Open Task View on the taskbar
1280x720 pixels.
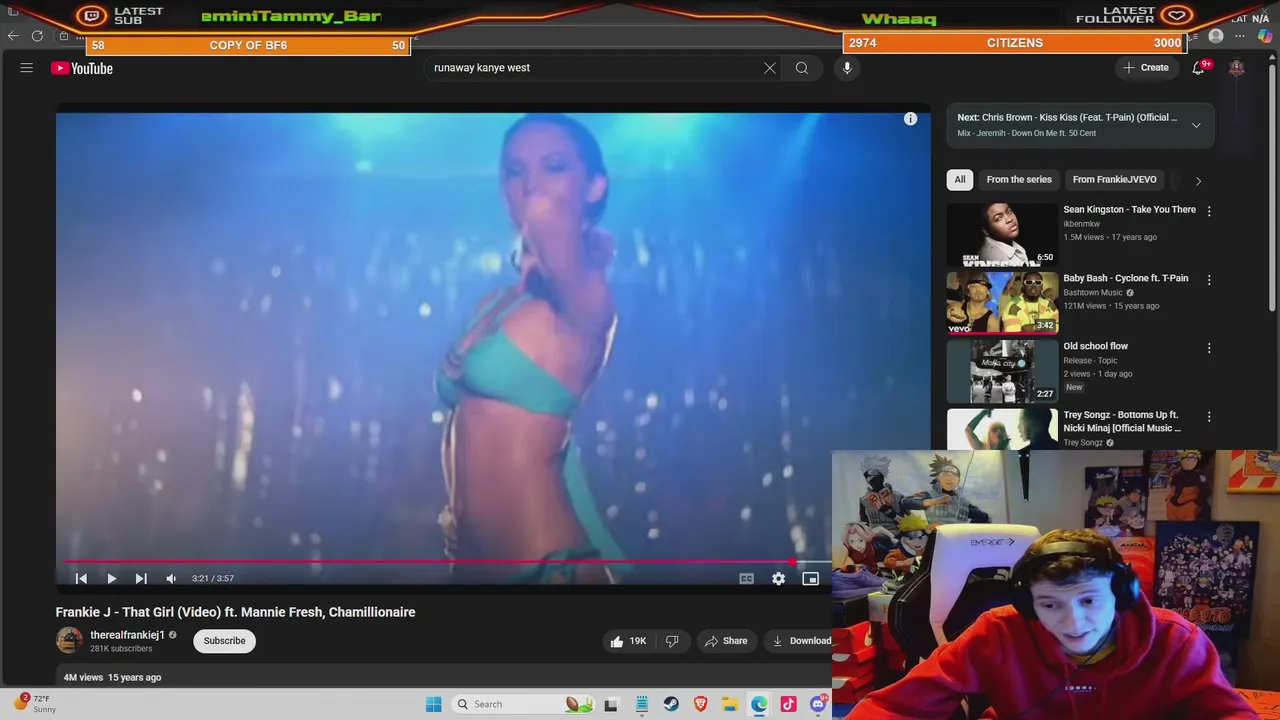click(x=611, y=704)
